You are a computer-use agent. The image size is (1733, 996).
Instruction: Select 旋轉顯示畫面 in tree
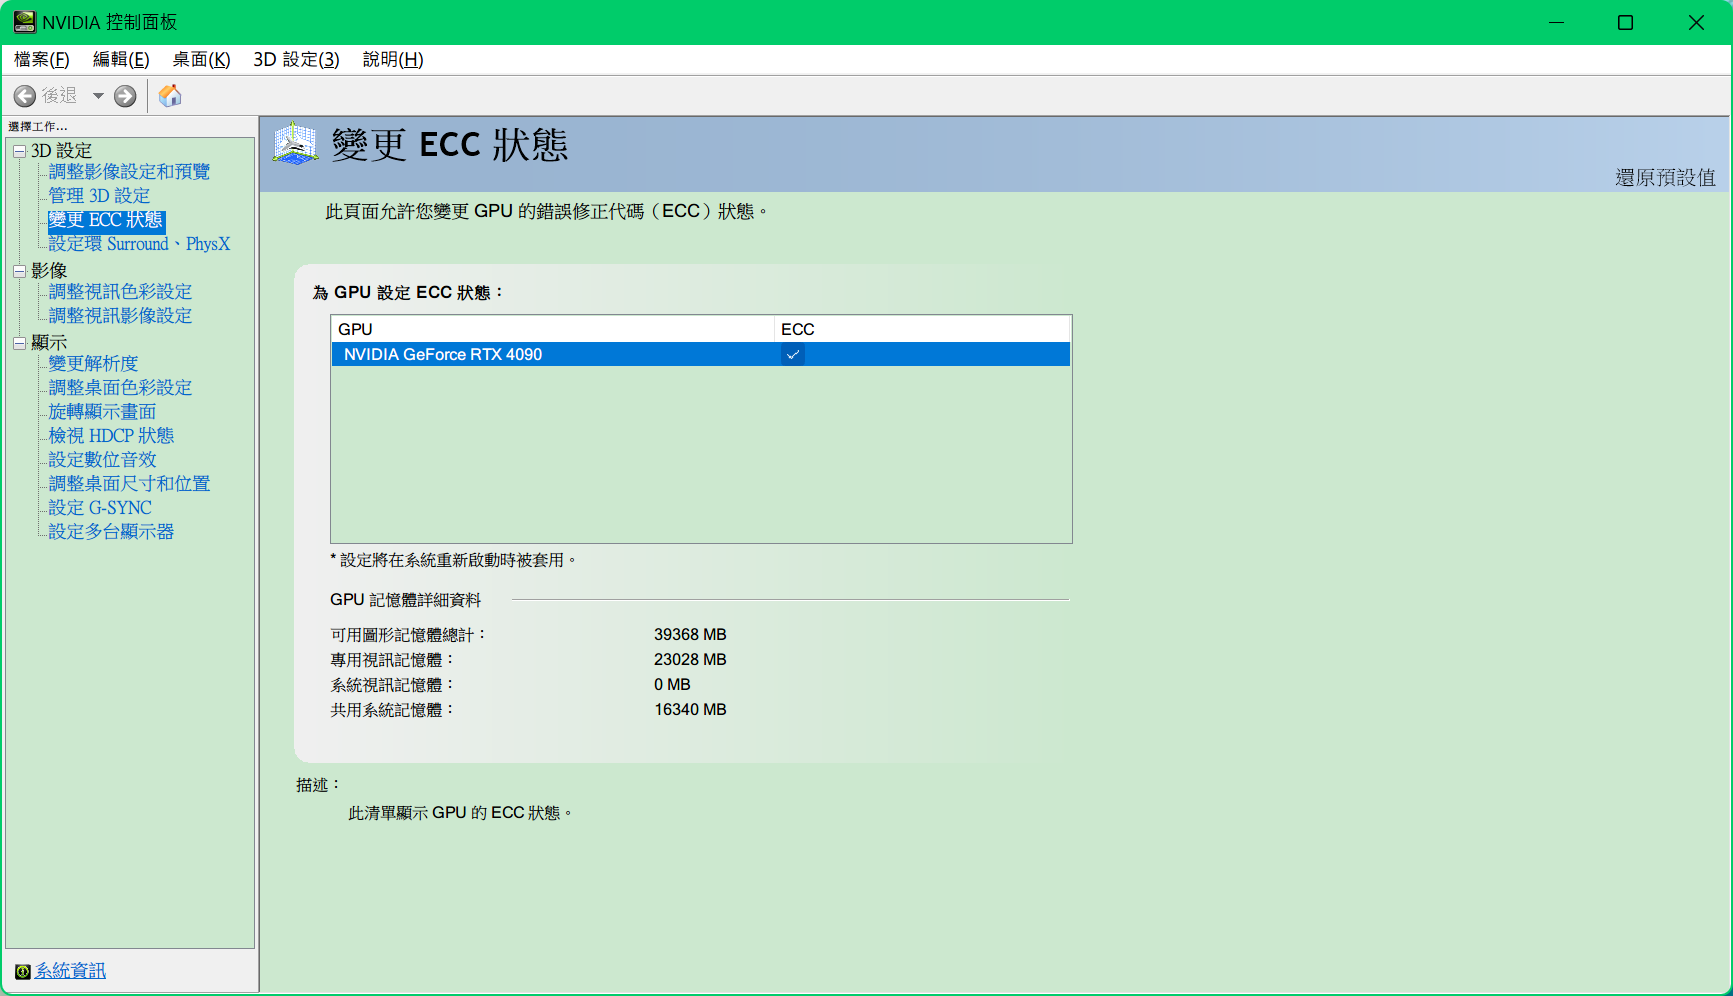pyautogui.click(x=102, y=412)
